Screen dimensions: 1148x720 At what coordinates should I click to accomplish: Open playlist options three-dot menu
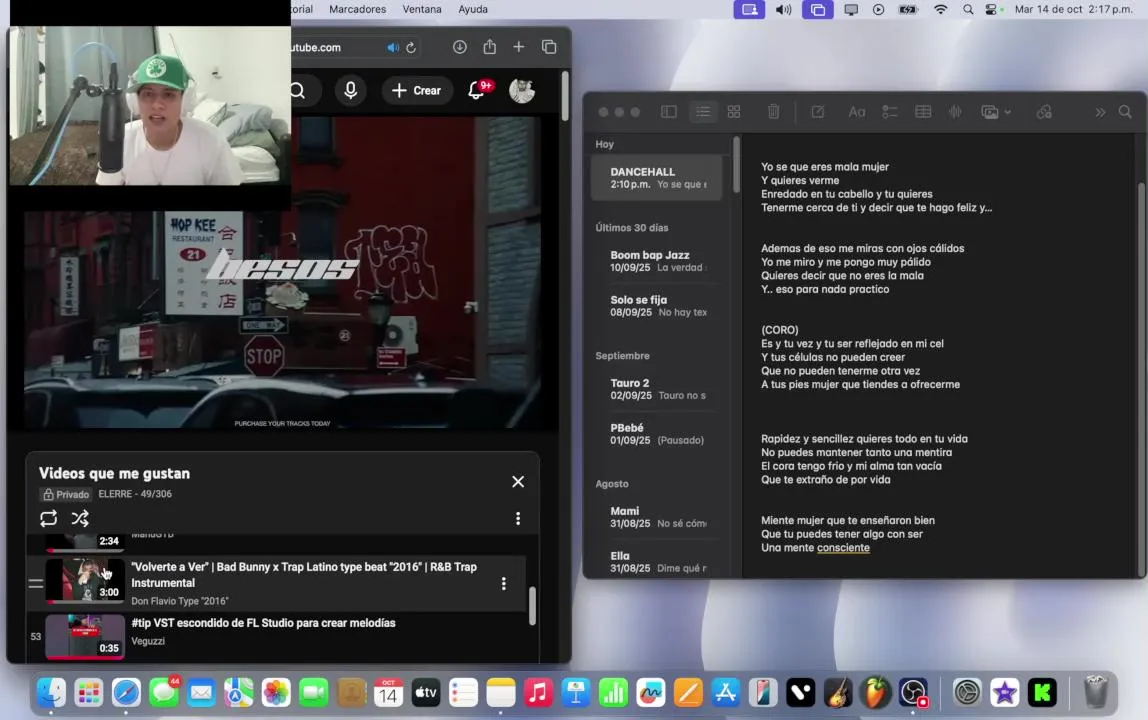pyautogui.click(x=518, y=519)
